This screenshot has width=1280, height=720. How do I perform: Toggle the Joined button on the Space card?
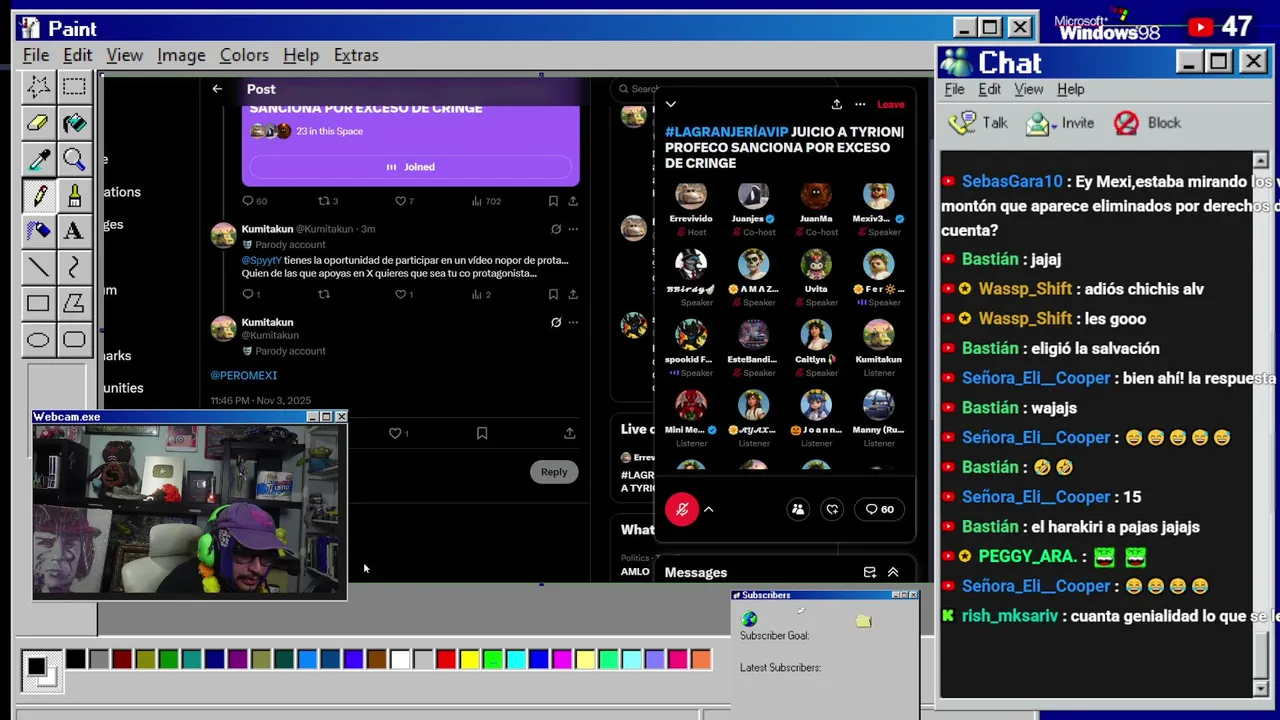pyautogui.click(x=410, y=167)
